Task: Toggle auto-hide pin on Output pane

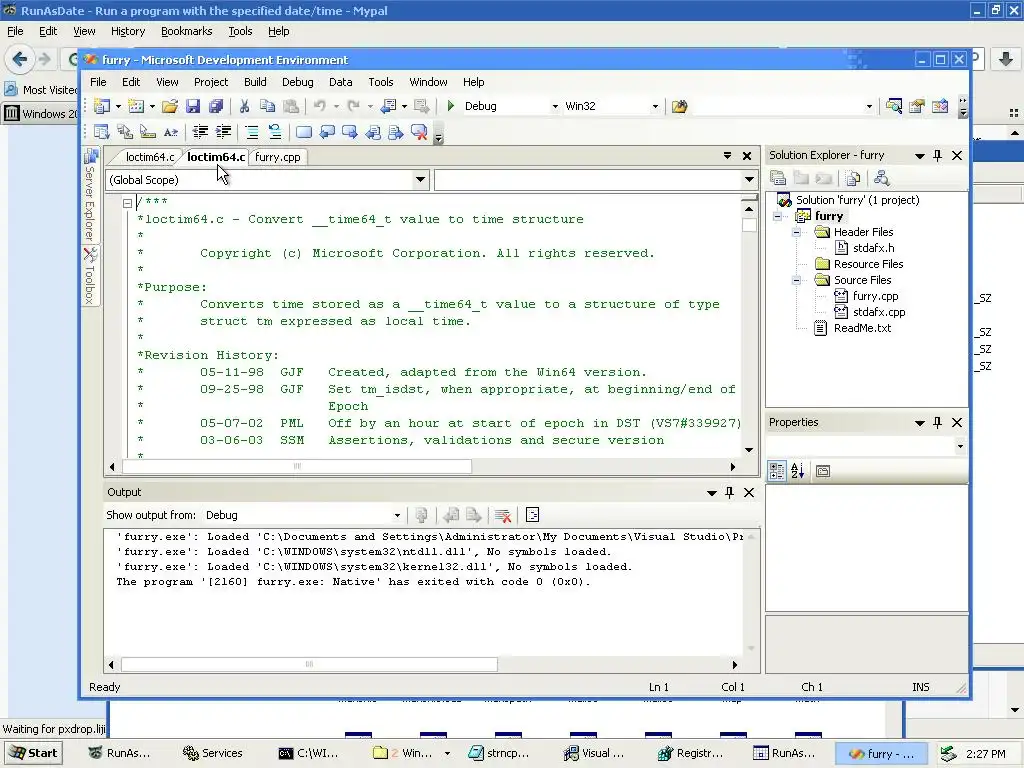Action: pos(729,492)
